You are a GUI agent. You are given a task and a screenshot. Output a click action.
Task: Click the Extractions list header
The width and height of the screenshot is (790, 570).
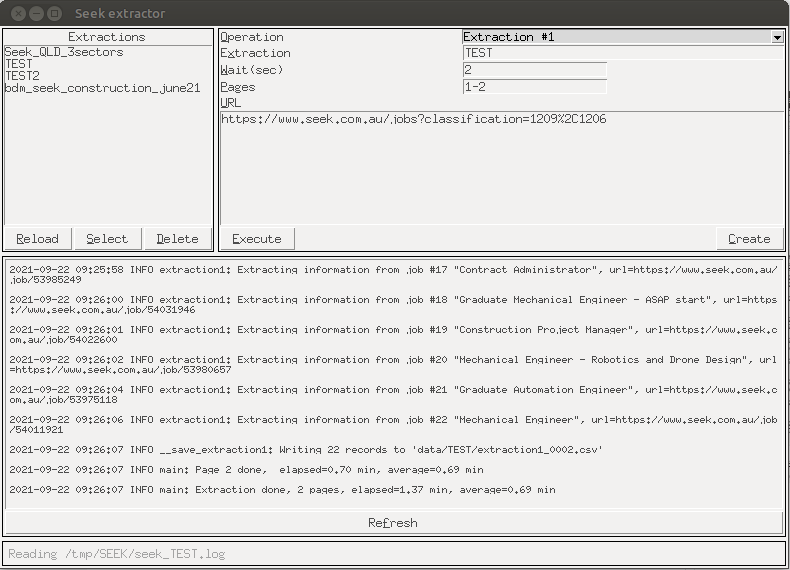[x=107, y=37]
